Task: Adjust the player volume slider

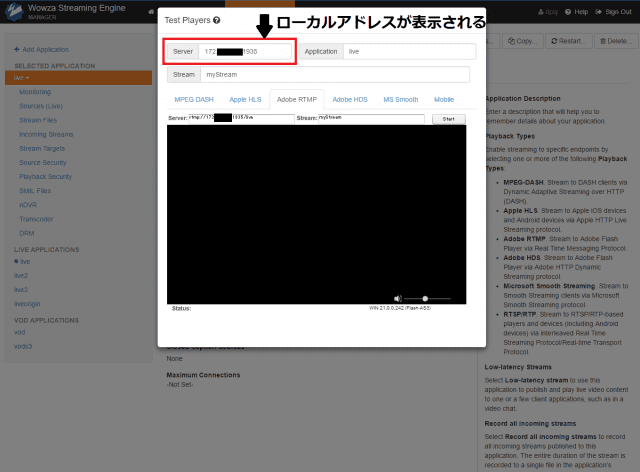Action: [427, 298]
